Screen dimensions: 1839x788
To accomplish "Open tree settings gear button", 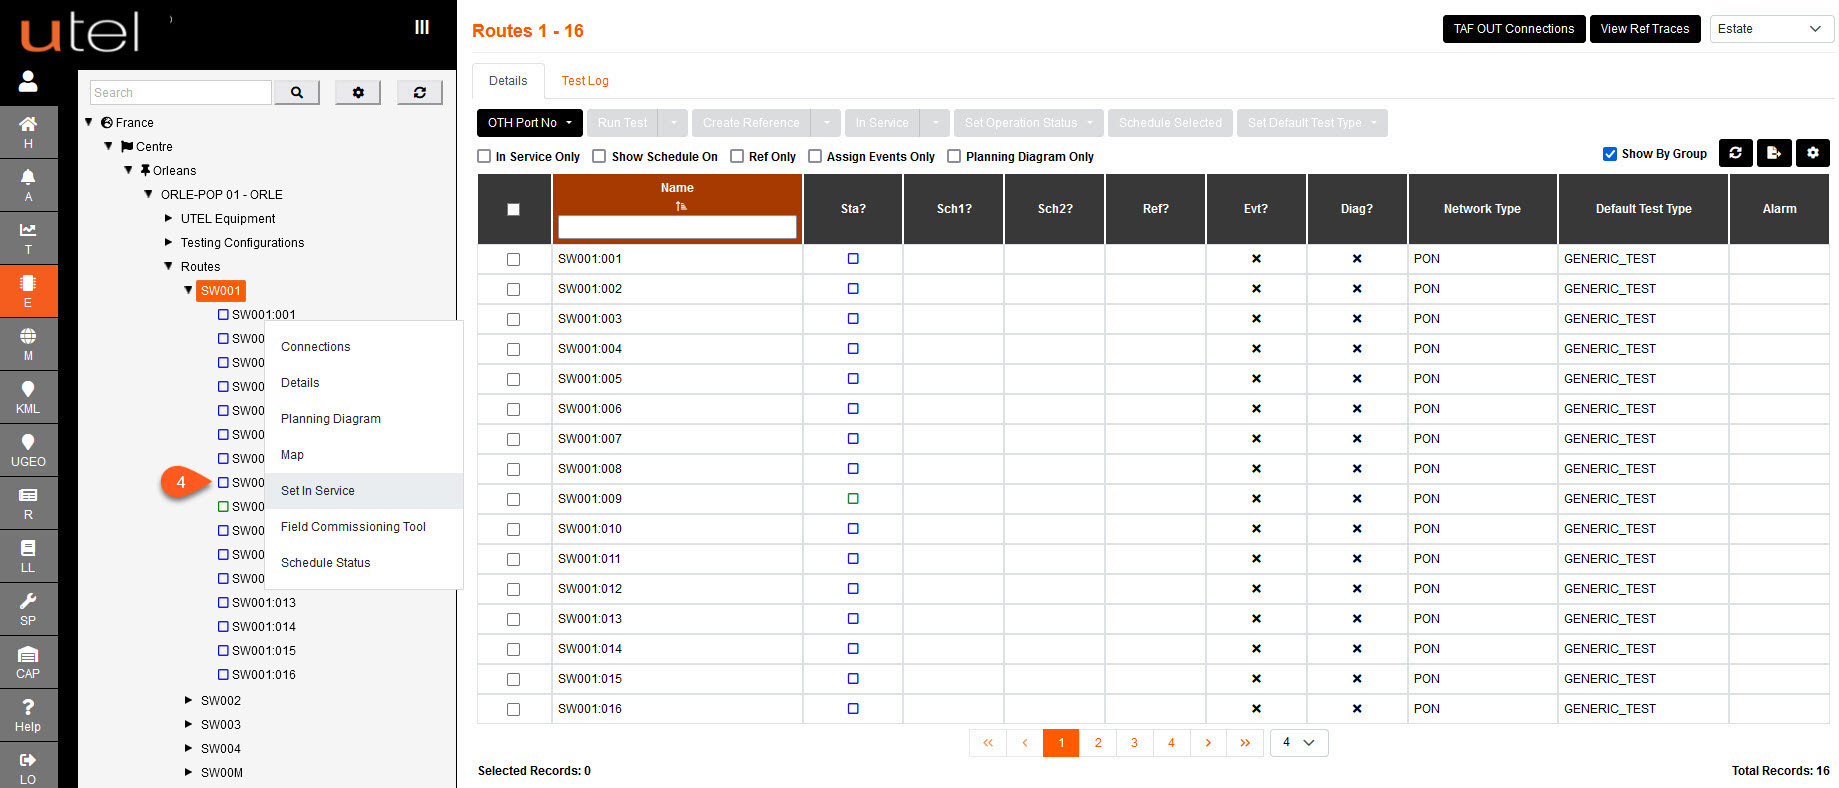I will pyautogui.click(x=358, y=92).
